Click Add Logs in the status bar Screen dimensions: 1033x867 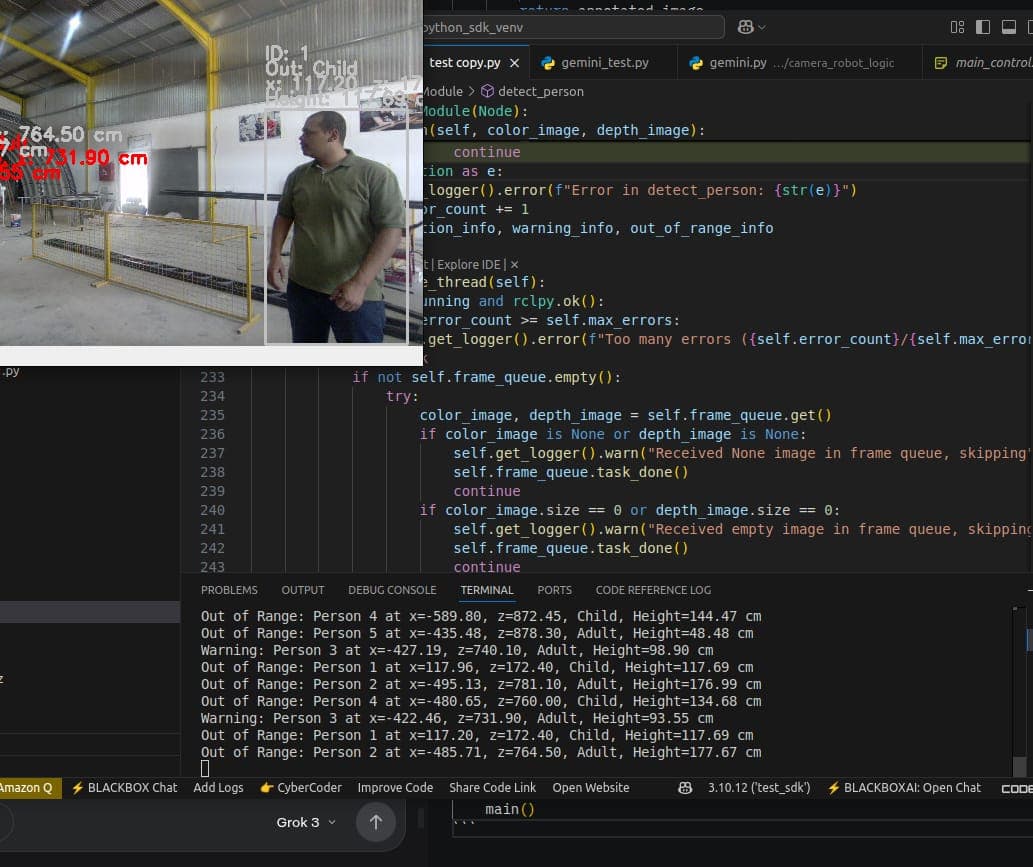218,788
